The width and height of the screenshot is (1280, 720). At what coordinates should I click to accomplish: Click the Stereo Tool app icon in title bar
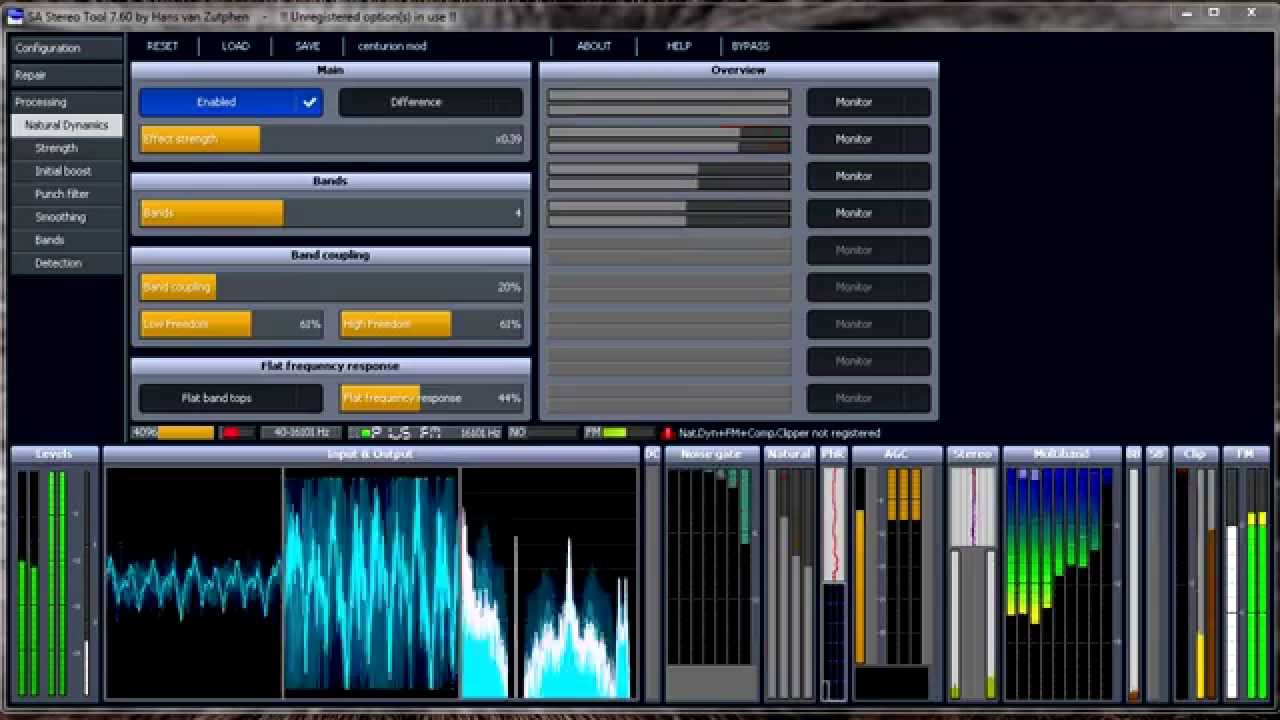[x=15, y=13]
